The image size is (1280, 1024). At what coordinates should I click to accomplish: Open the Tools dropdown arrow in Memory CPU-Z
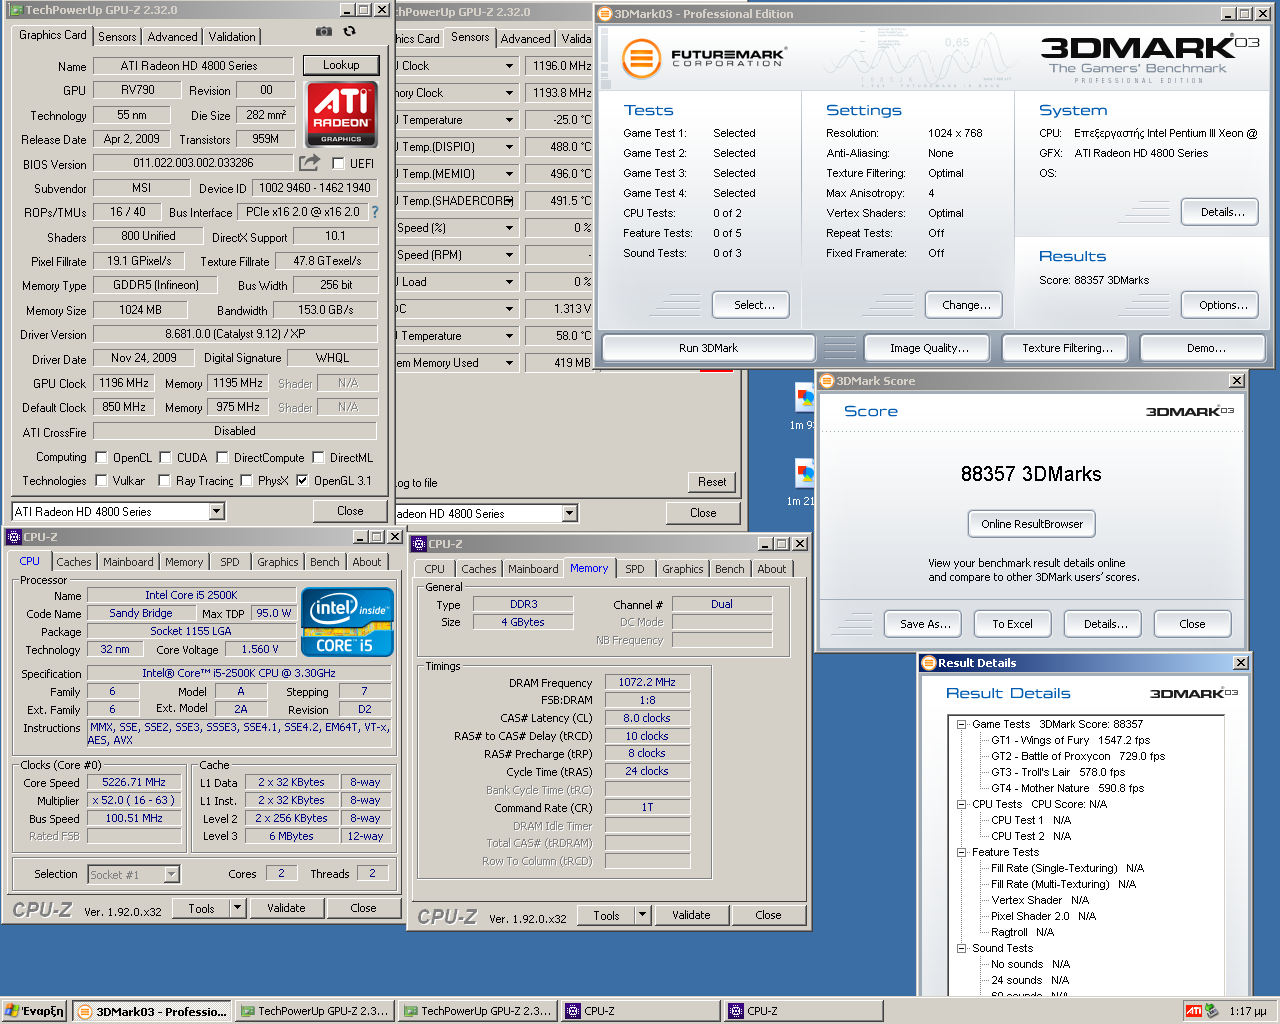(x=643, y=915)
